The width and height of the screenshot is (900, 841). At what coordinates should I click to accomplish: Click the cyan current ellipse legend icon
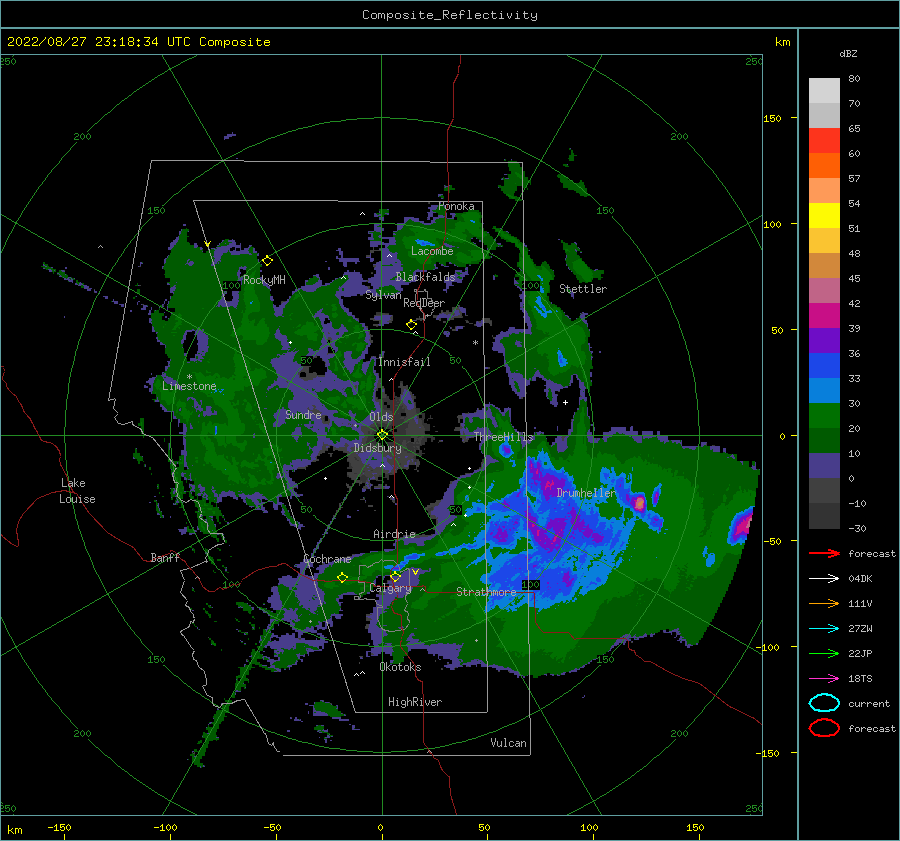[824, 703]
